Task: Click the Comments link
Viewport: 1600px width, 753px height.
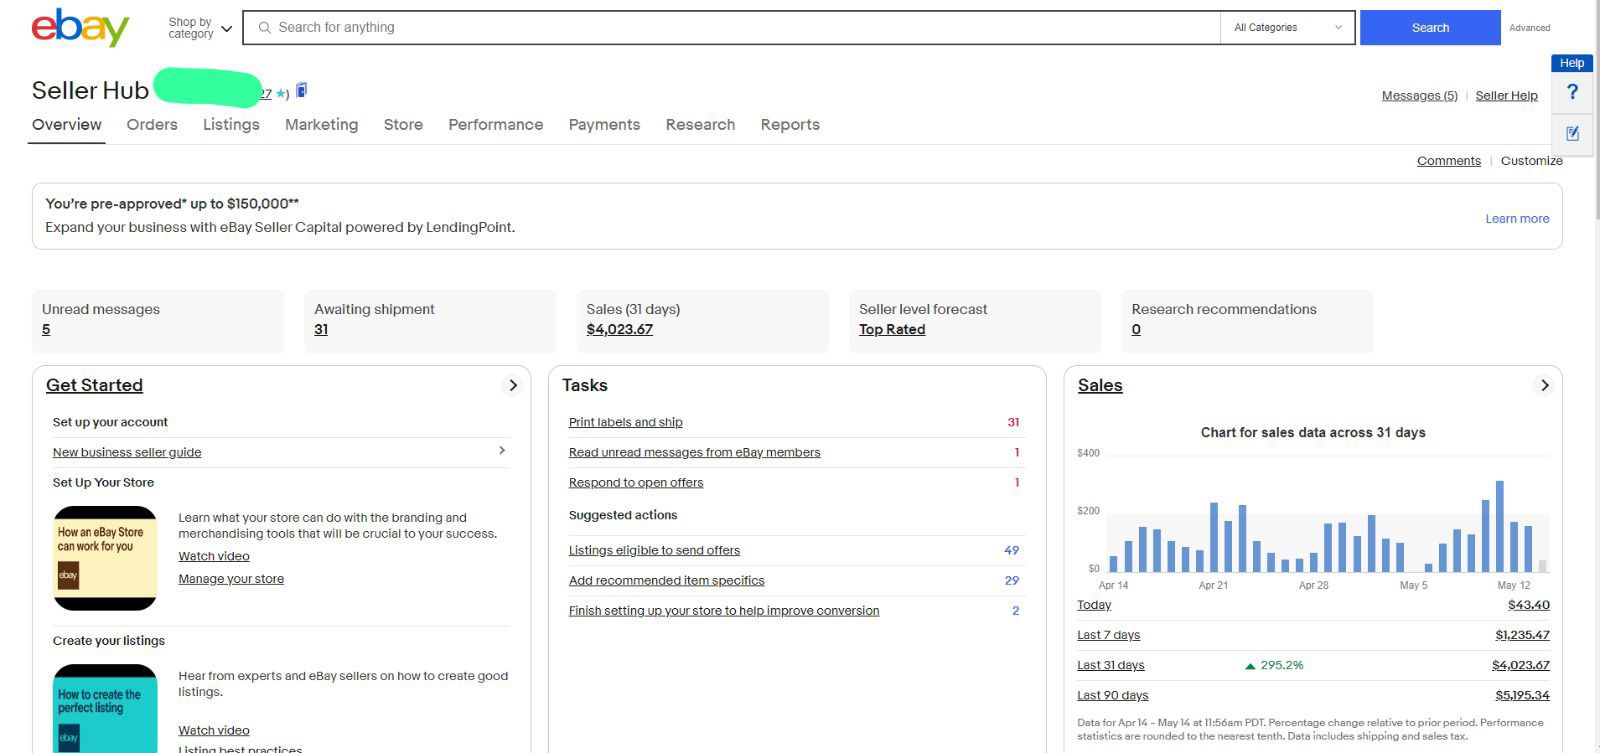Action: click(1448, 161)
